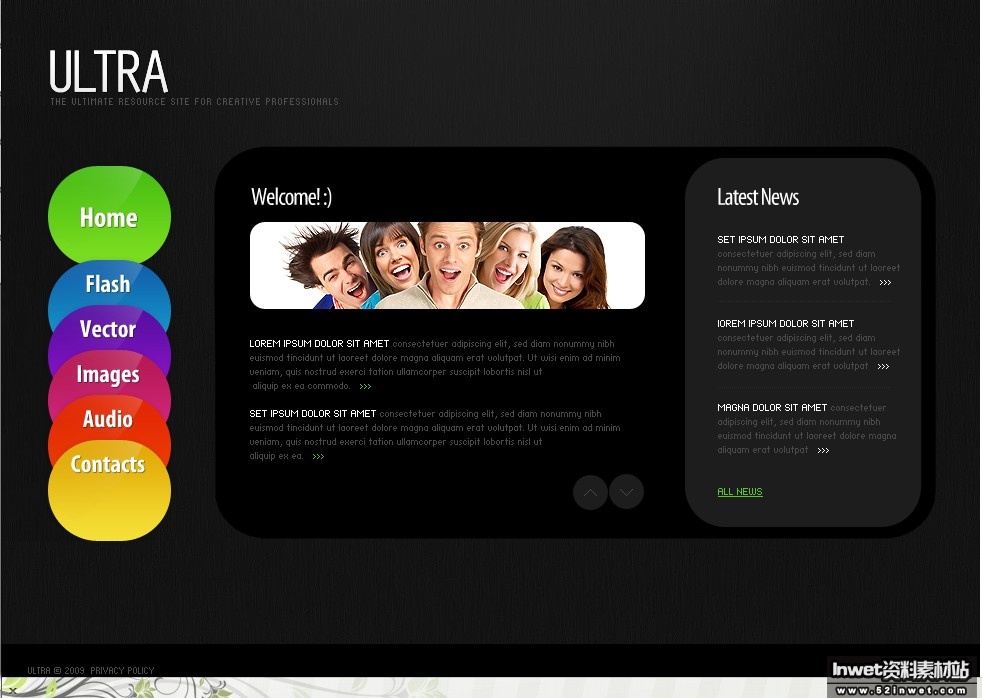Select the Vector menu item
This screenshot has width=982, height=698.
point(108,329)
